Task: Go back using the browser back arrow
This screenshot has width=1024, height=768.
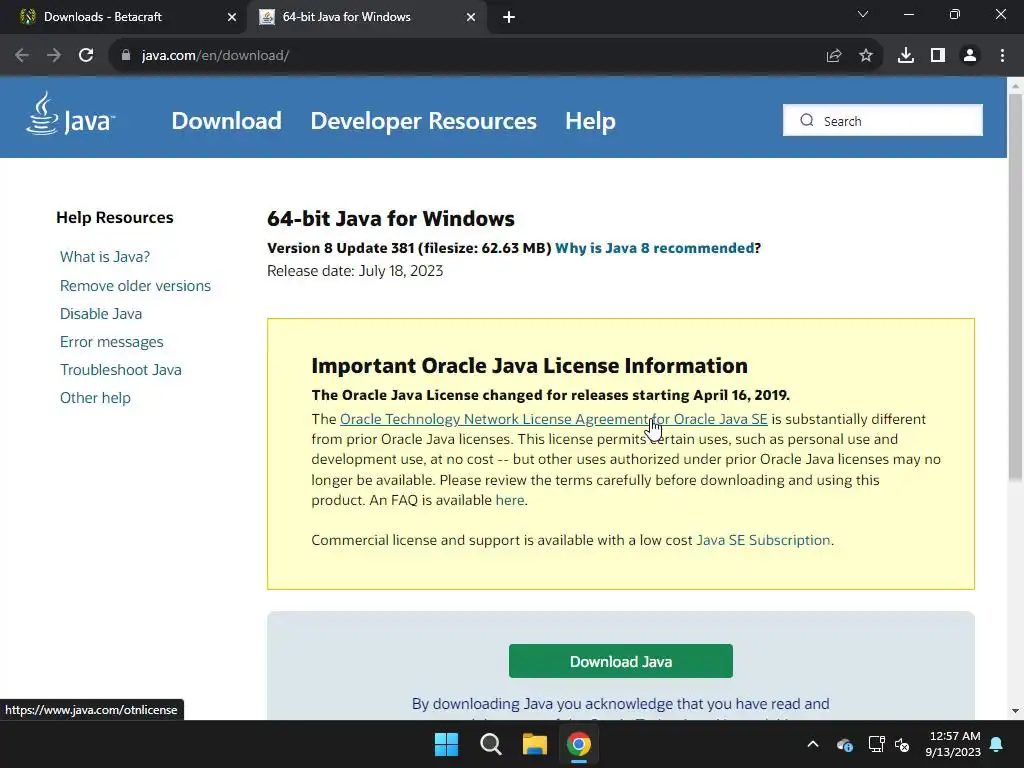Action: (22, 56)
